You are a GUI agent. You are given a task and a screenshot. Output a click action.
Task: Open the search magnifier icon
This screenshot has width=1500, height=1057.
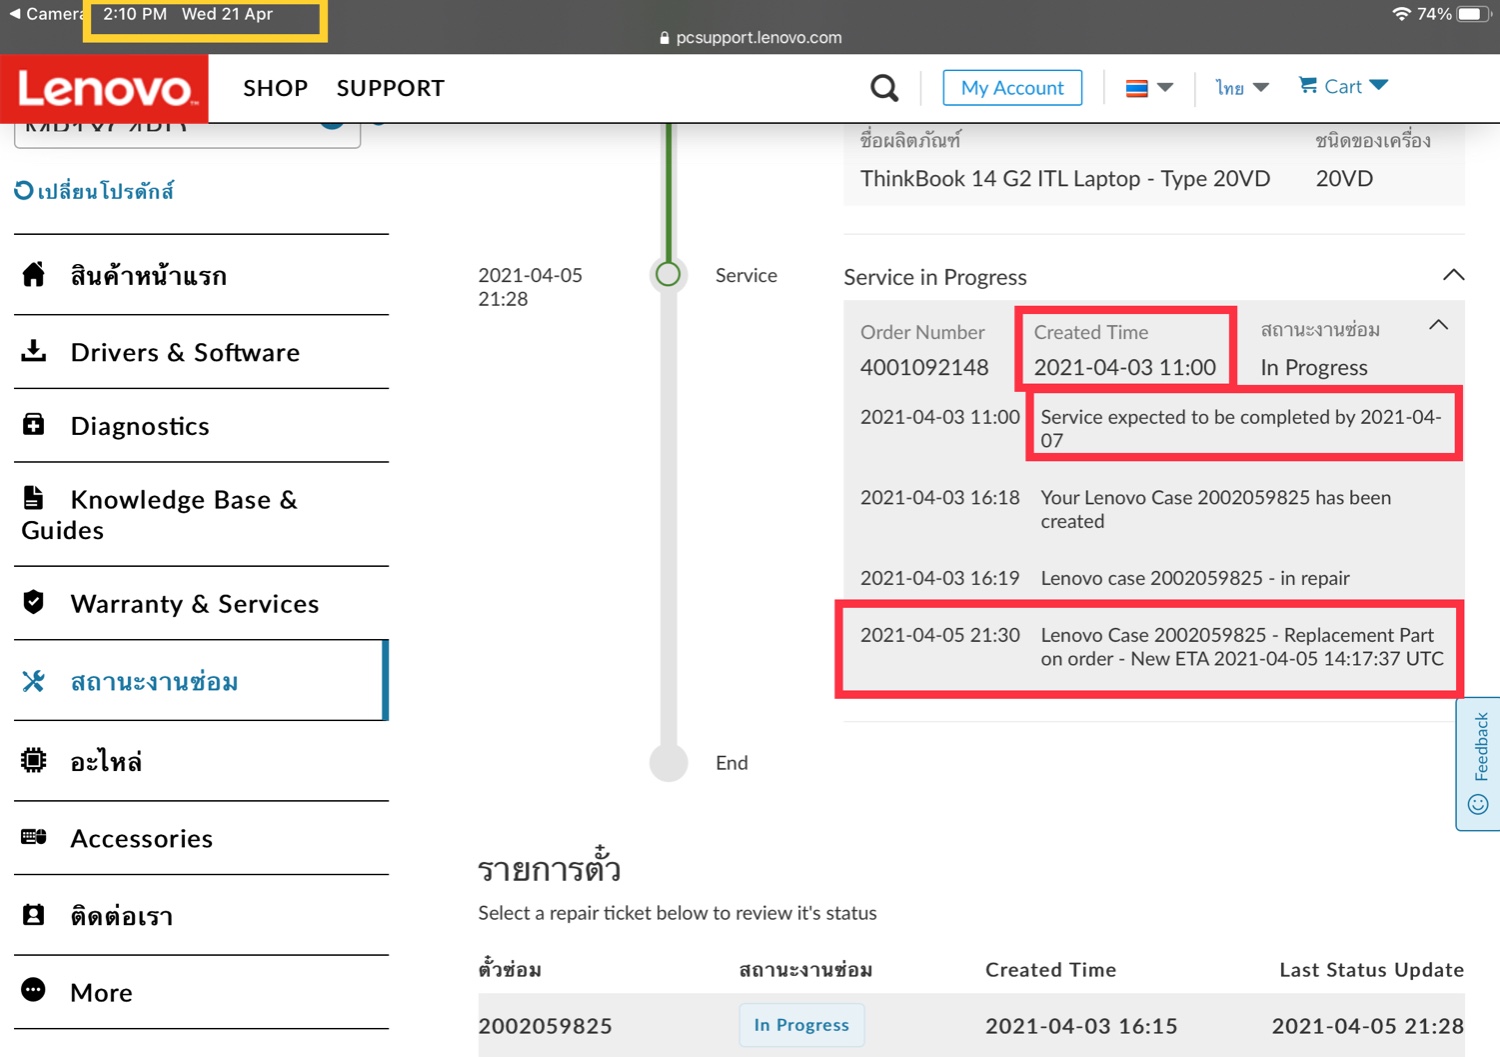(884, 88)
